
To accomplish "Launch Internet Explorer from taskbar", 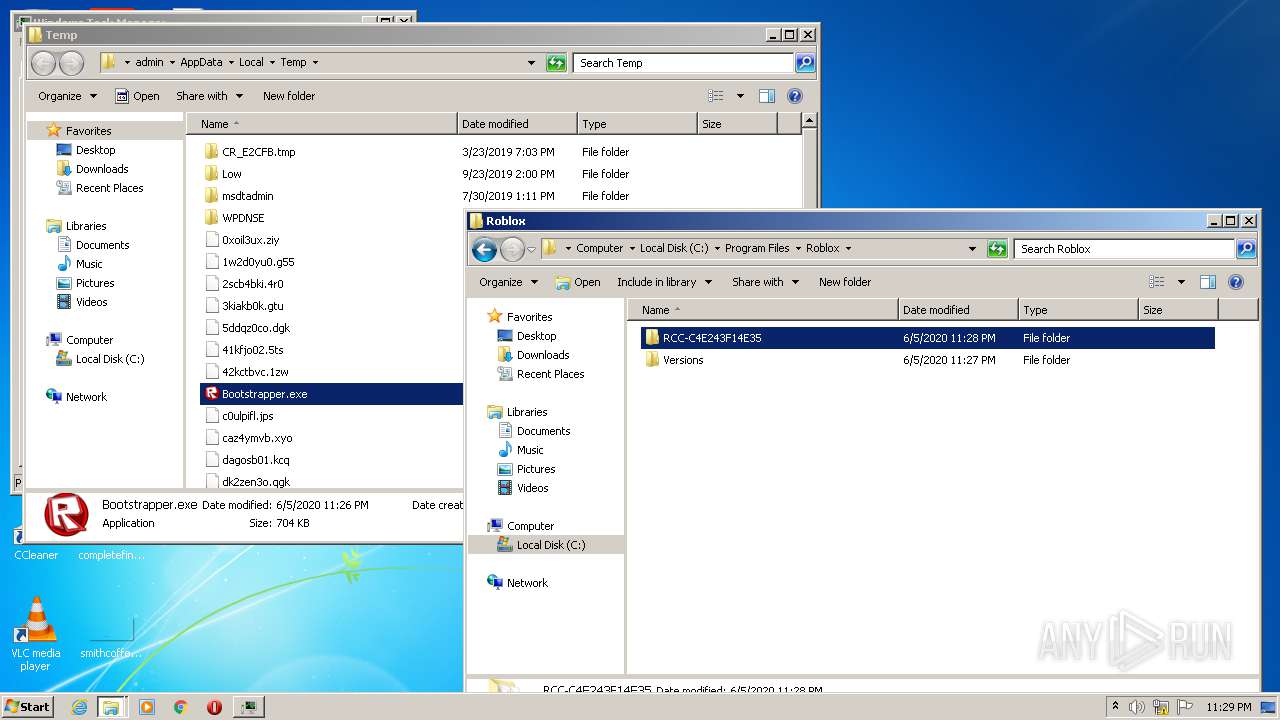I will coord(80,707).
